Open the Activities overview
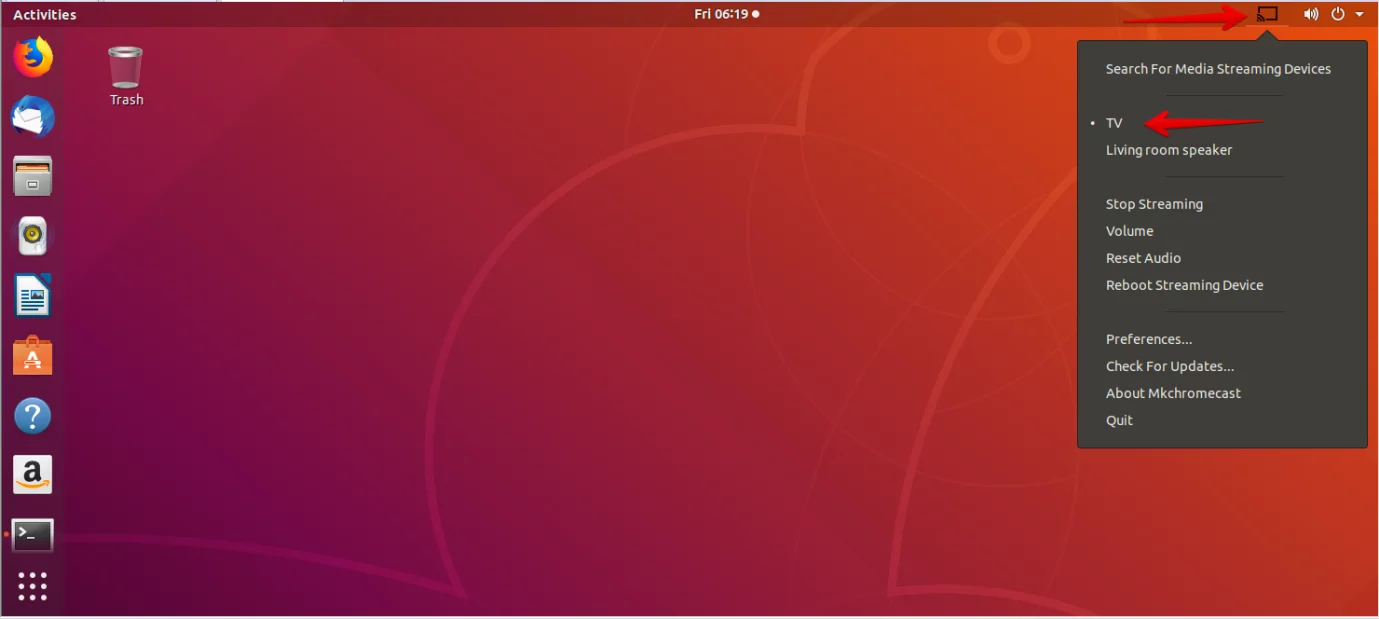1379x619 pixels. (x=44, y=15)
